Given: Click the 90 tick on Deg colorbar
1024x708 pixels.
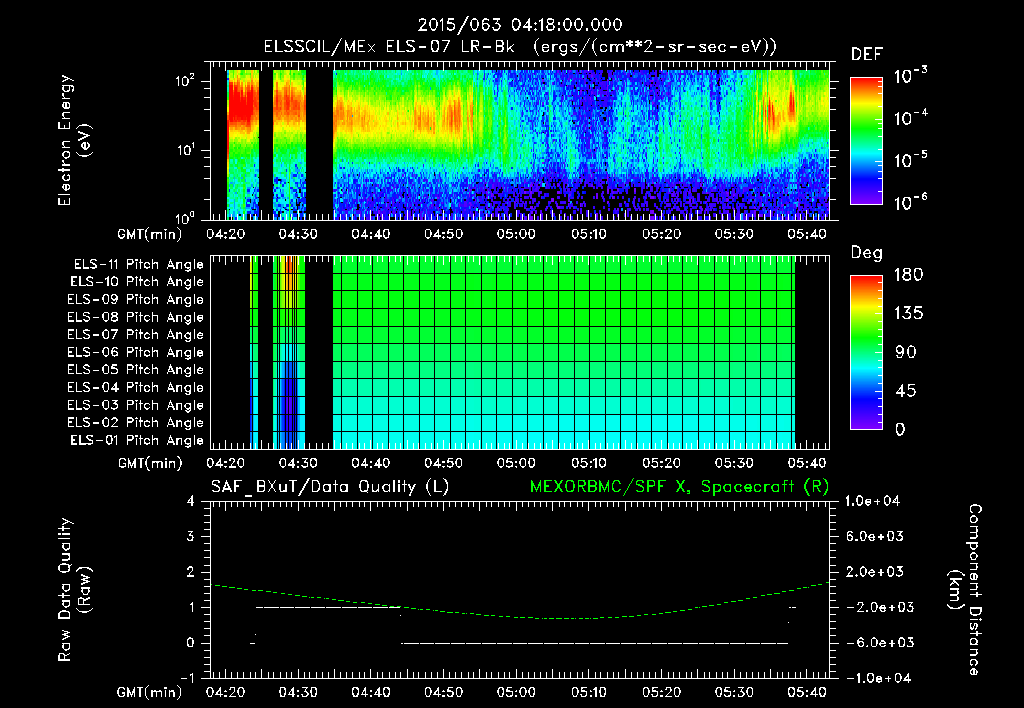Looking at the screenshot, I should coord(905,352).
